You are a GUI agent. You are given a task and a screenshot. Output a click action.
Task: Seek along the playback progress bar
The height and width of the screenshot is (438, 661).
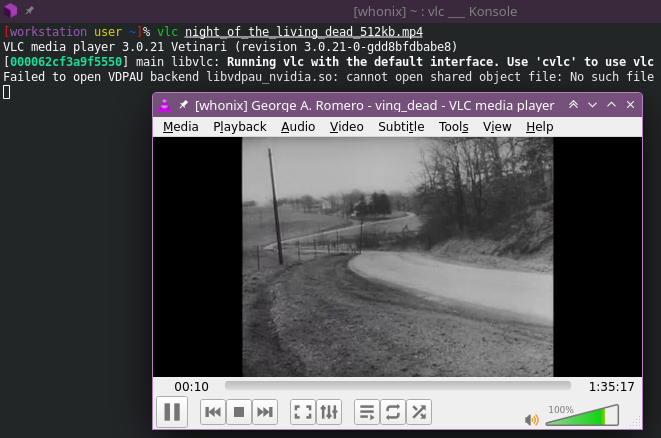(398, 386)
